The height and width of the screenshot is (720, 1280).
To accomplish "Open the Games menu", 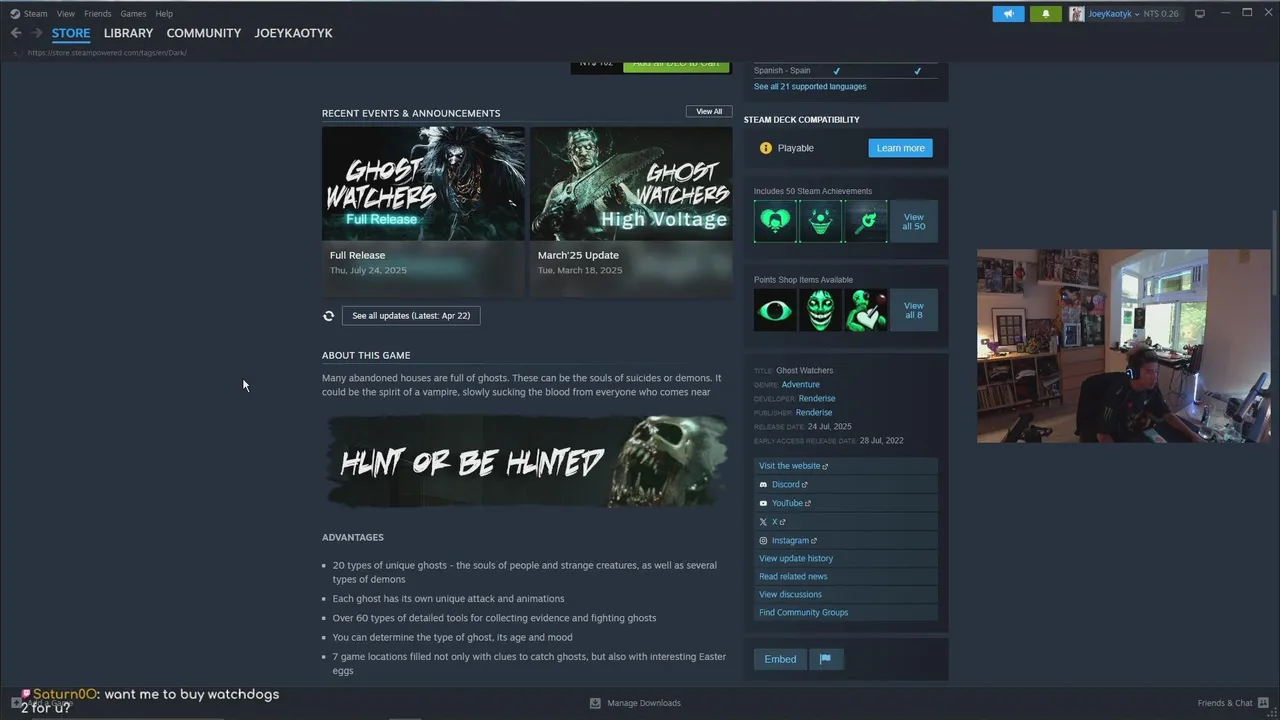I will click(133, 14).
